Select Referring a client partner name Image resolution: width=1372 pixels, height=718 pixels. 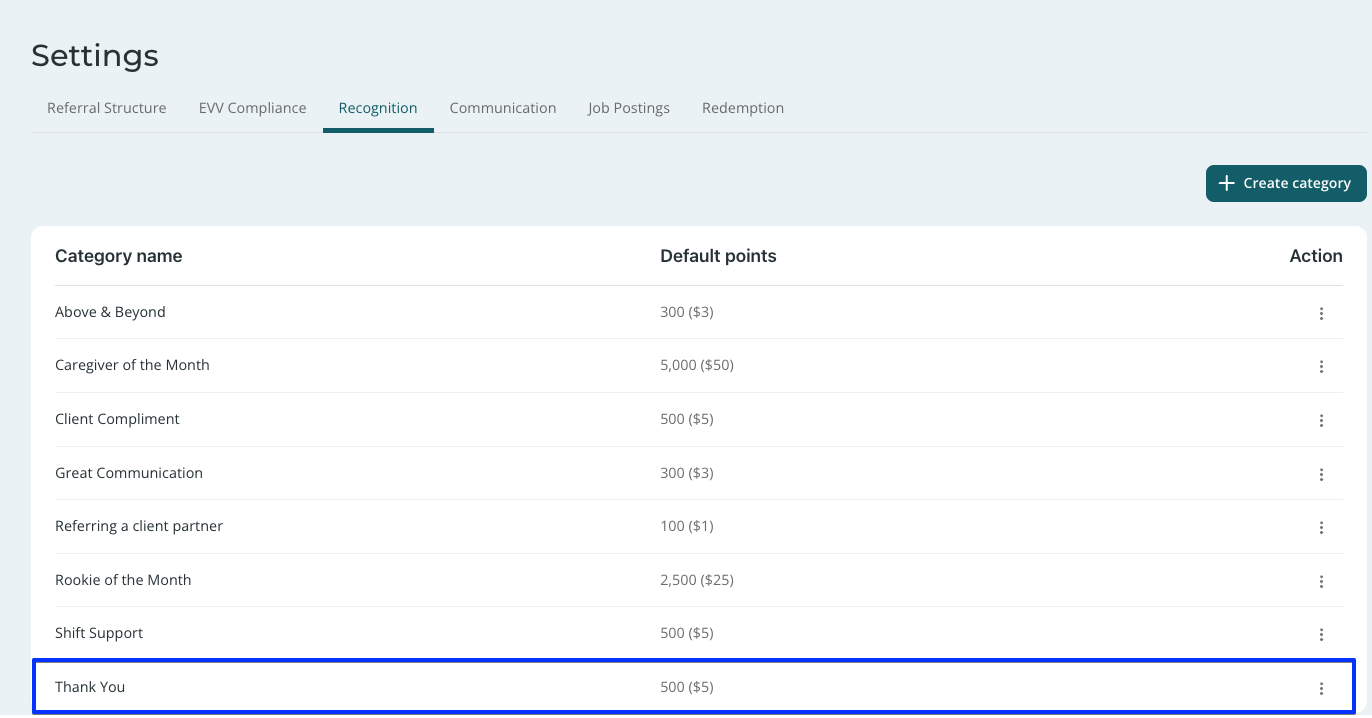pos(139,526)
